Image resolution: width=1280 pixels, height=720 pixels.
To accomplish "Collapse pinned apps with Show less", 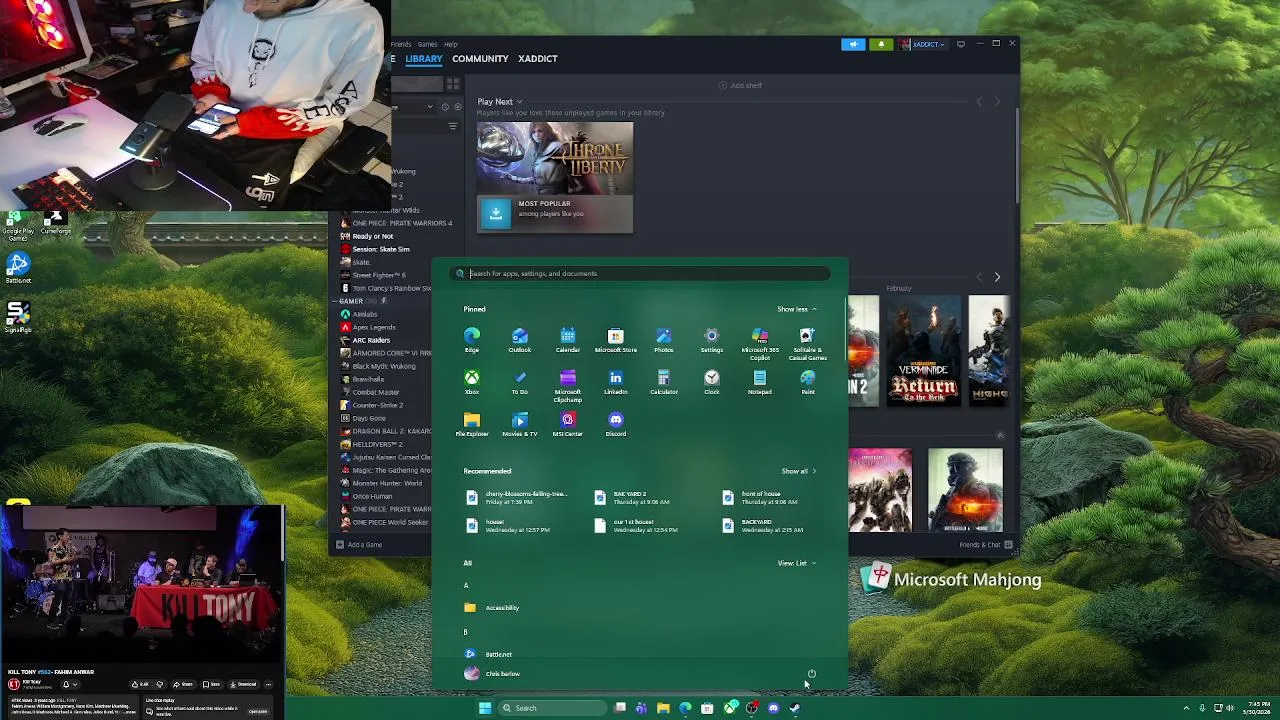I will 797,309.
